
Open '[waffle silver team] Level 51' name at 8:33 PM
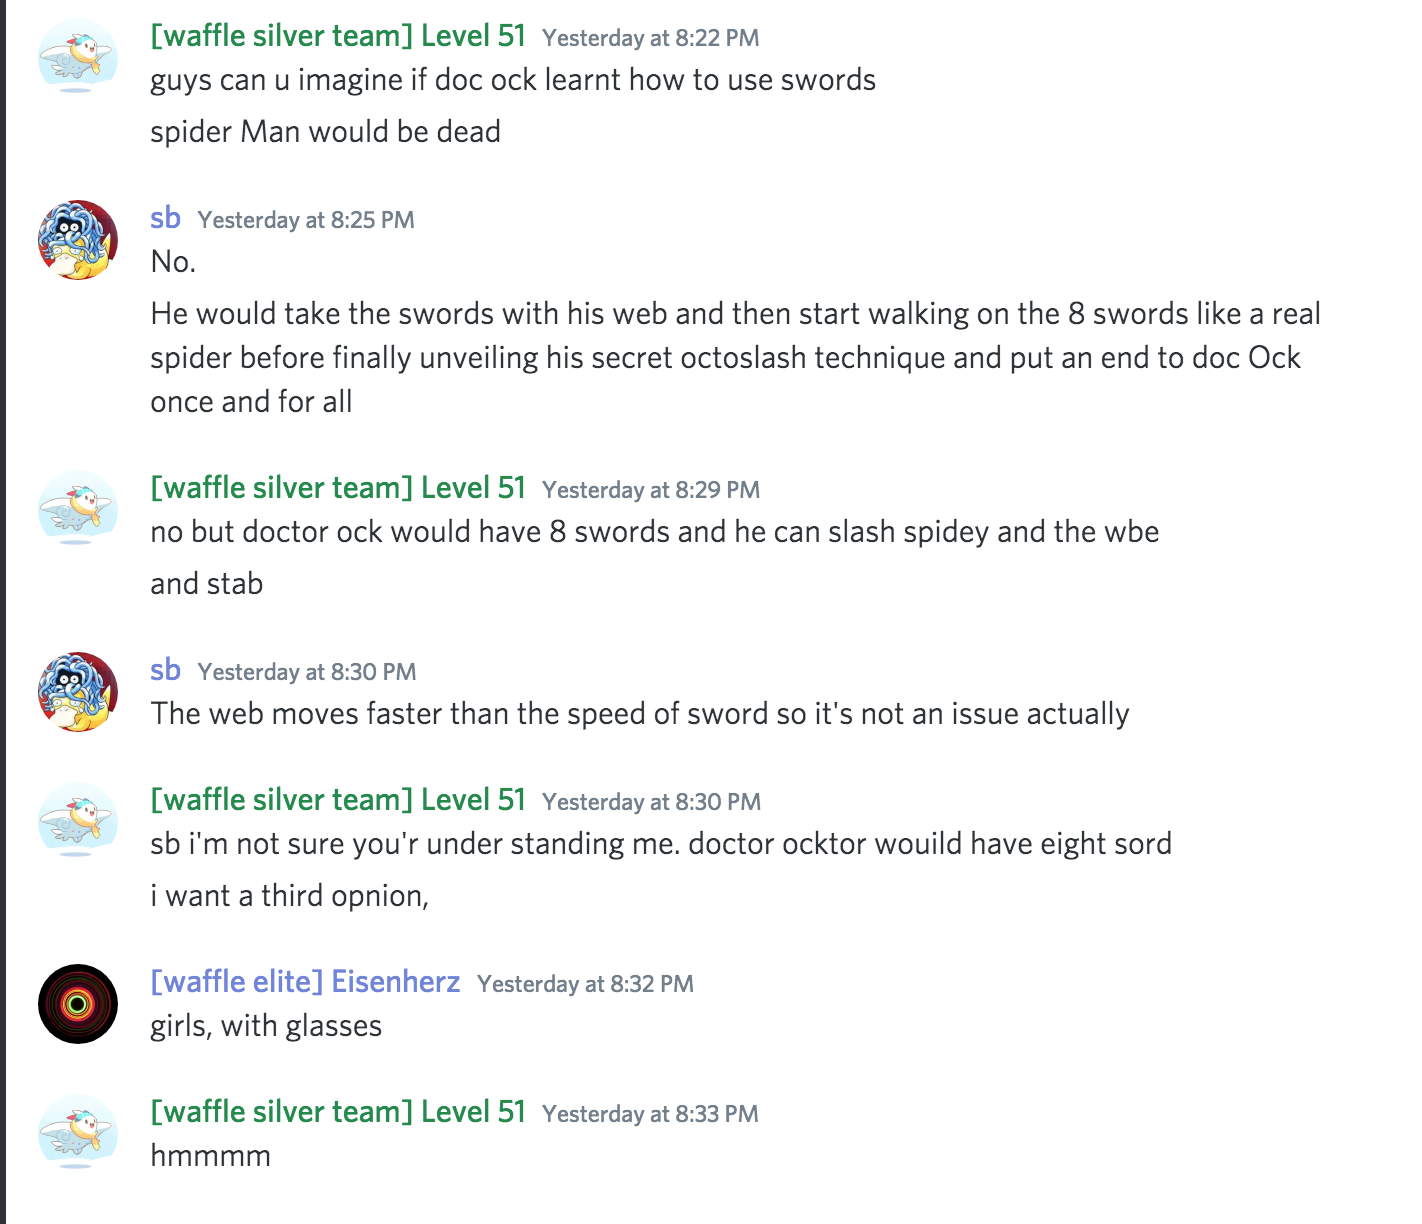click(x=338, y=1112)
